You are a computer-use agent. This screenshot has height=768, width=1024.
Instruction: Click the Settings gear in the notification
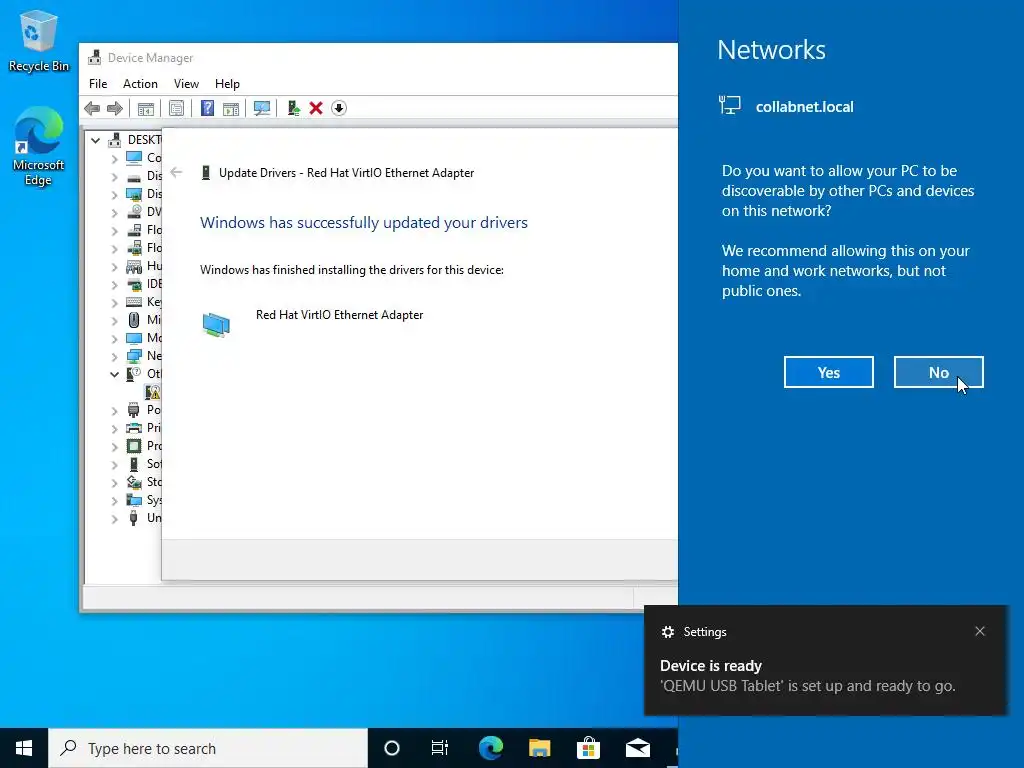pos(667,632)
